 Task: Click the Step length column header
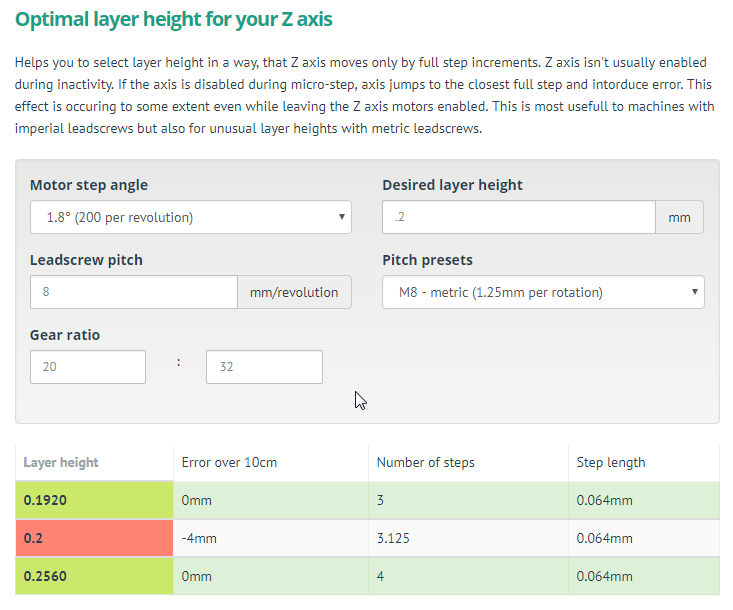(x=611, y=462)
